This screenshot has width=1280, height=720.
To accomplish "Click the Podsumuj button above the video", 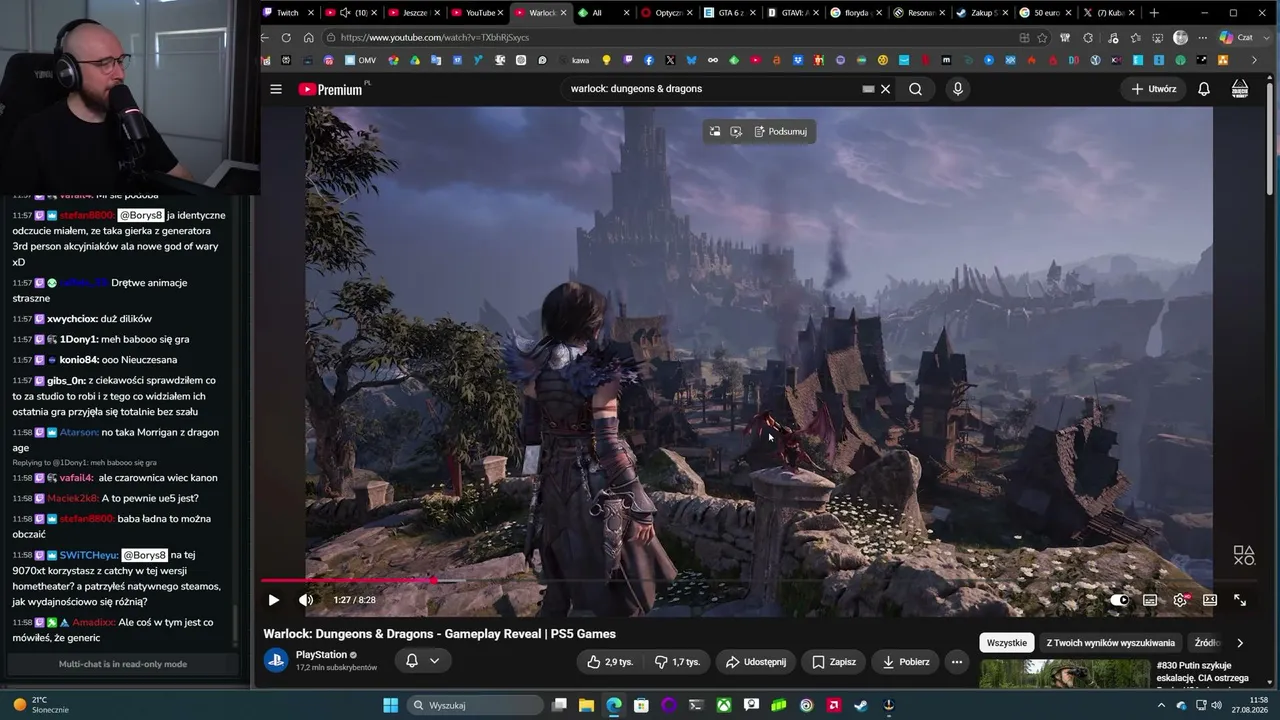I will pos(781,132).
